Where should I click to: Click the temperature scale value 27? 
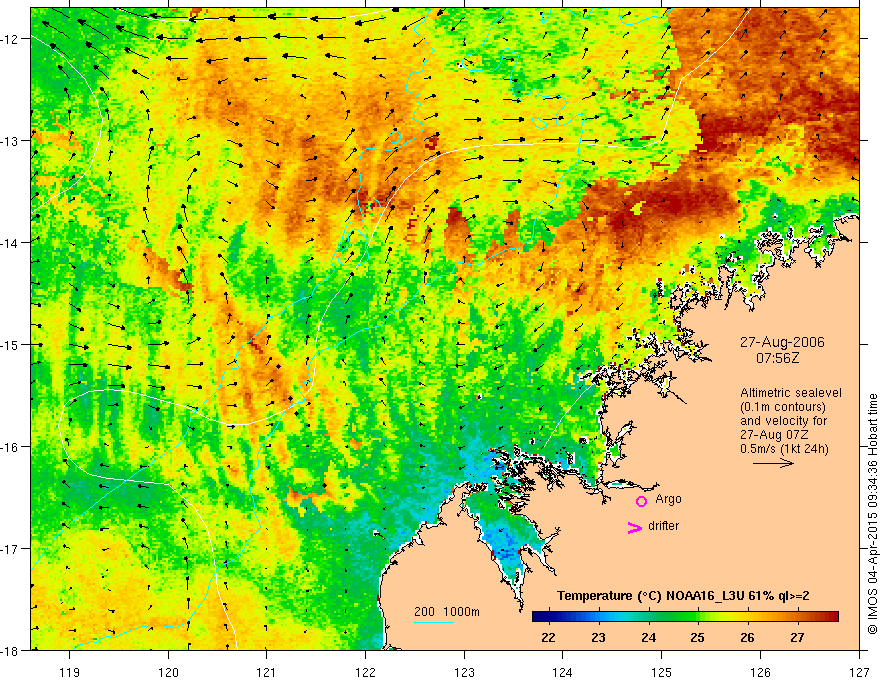click(797, 637)
